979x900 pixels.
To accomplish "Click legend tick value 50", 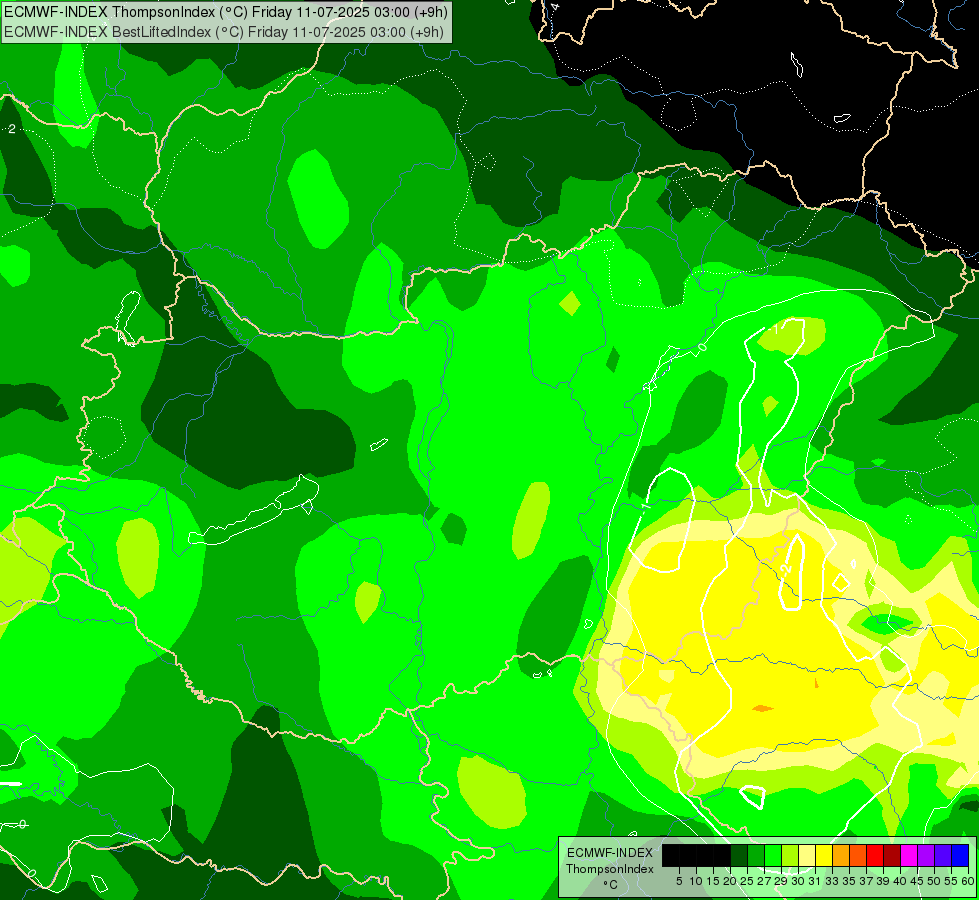I will 935,881.
